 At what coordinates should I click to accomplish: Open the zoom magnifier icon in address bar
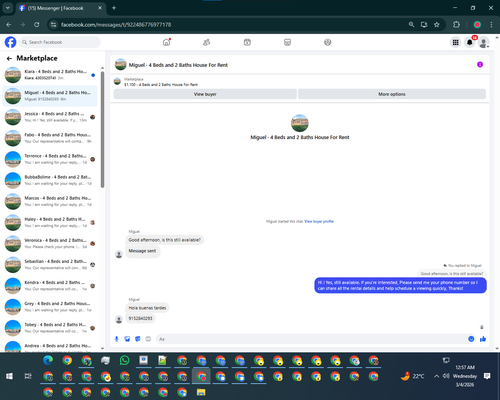tap(411, 25)
